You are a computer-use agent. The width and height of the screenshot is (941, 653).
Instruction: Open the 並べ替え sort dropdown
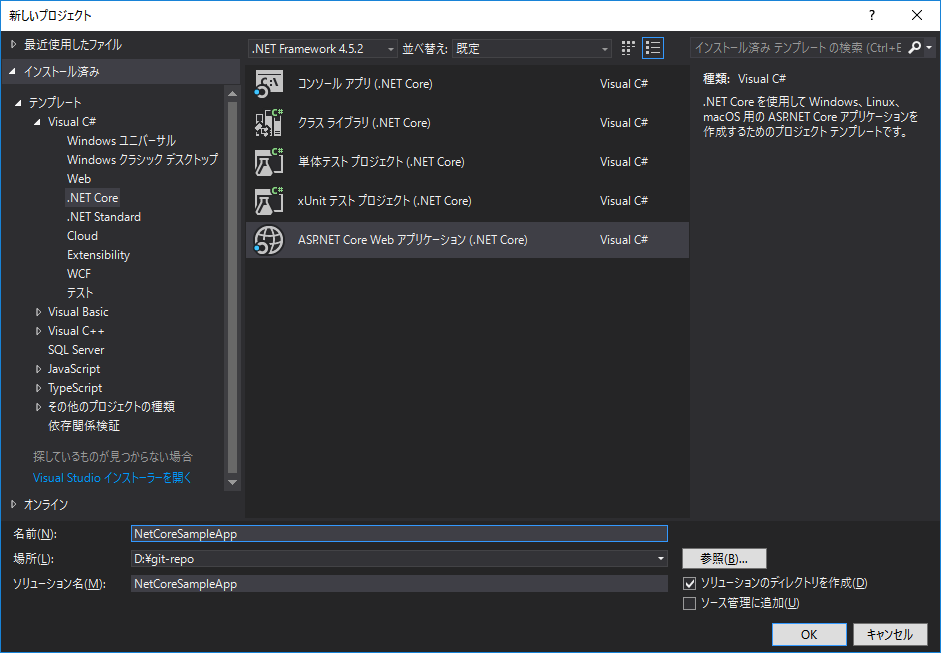click(x=604, y=47)
